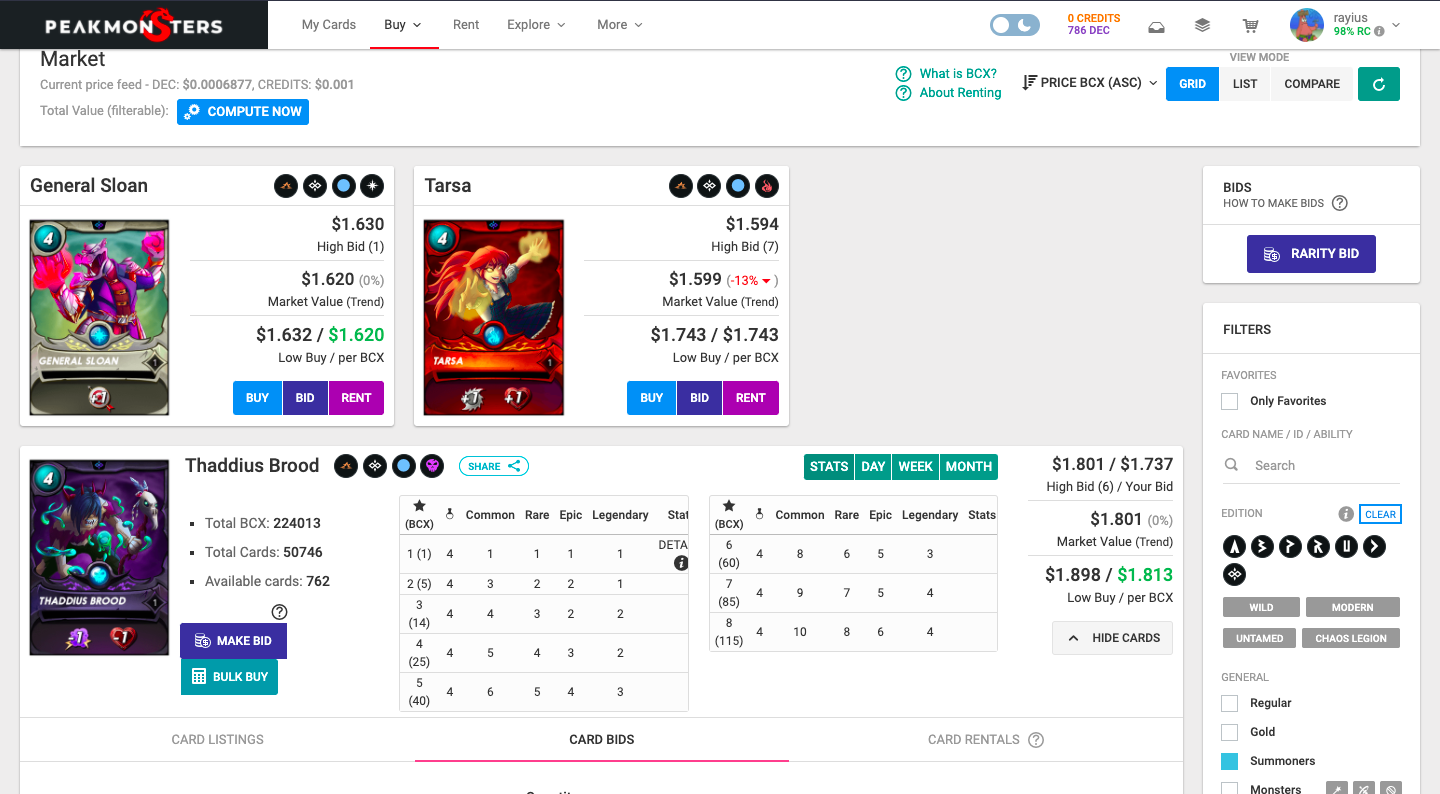Select the arrow-shaped edition filter icon
1440x794 pixels.
1374,546
